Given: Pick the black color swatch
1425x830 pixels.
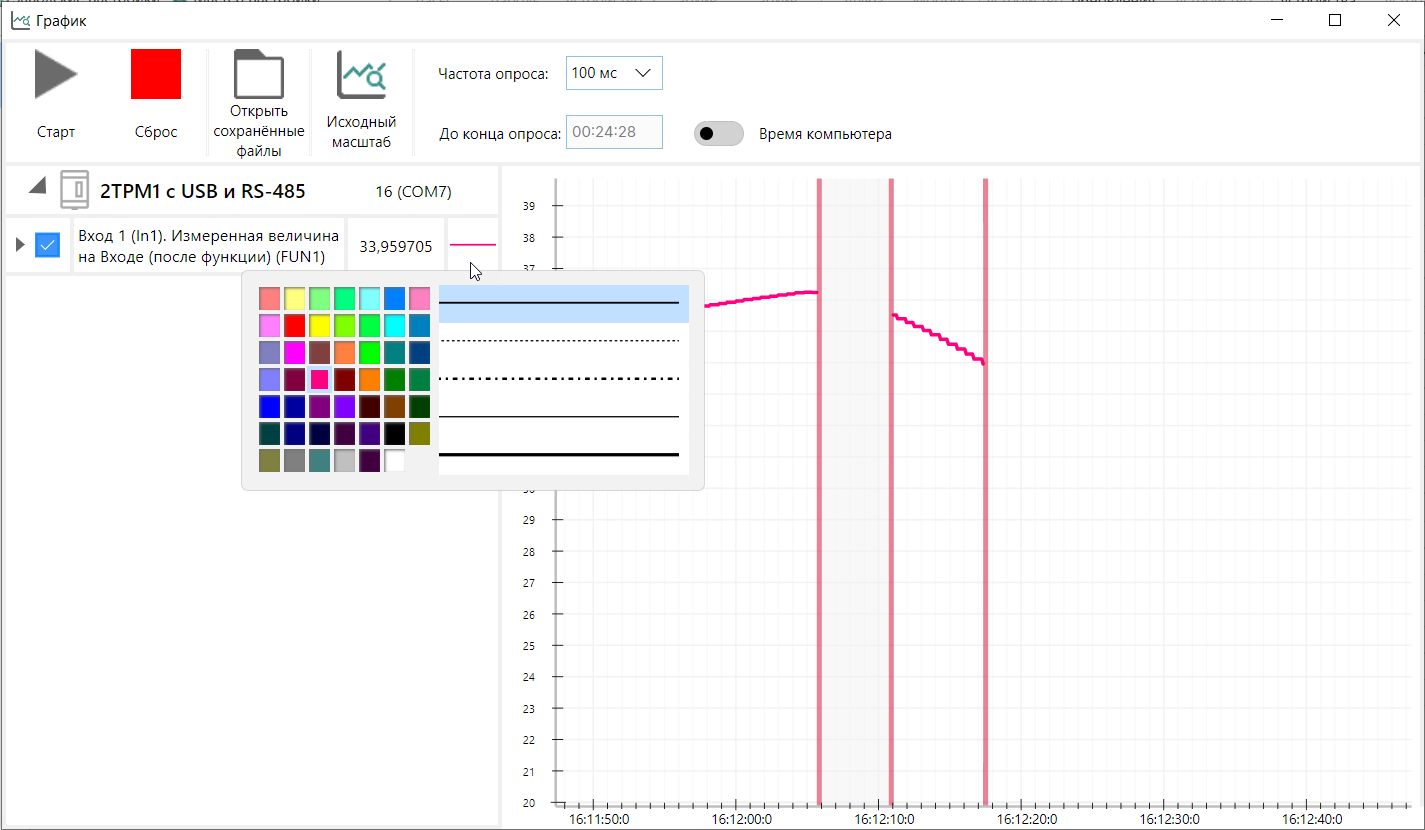Looking at the screenshot, I should (x=394, y=433).
